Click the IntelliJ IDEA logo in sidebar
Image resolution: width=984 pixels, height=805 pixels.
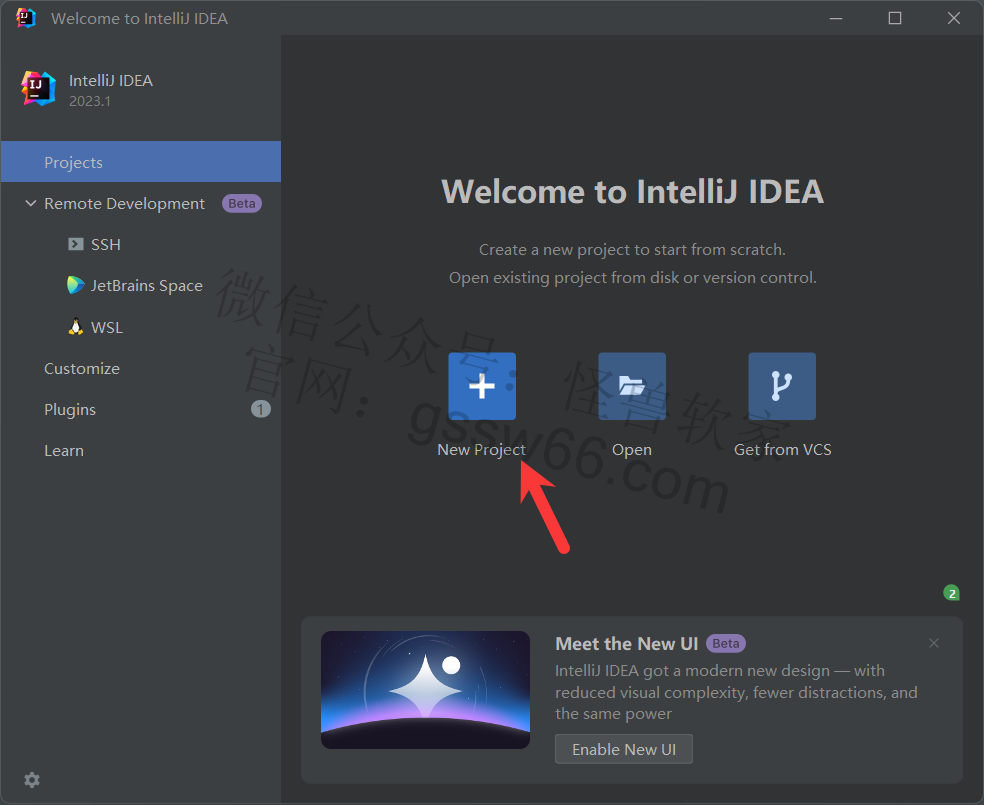pyautogui.click(x=38, y=88)
